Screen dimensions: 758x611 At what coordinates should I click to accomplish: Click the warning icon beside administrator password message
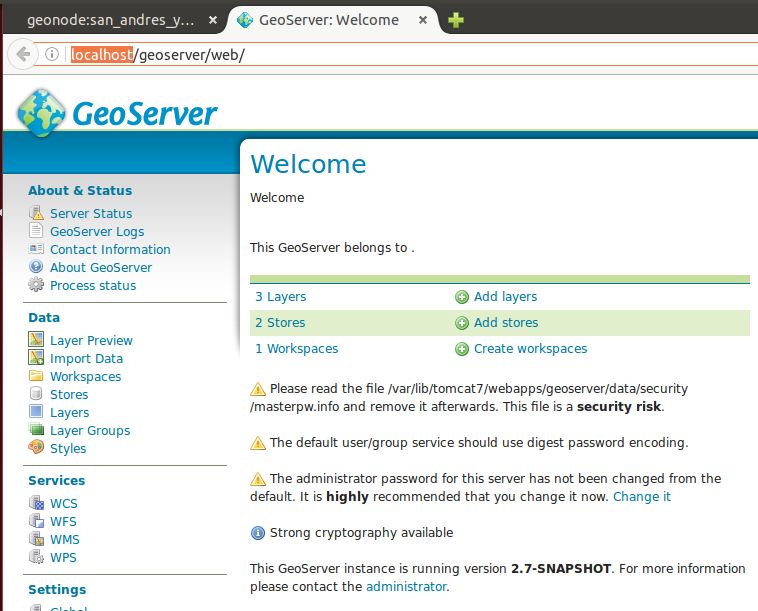point(258,479)
